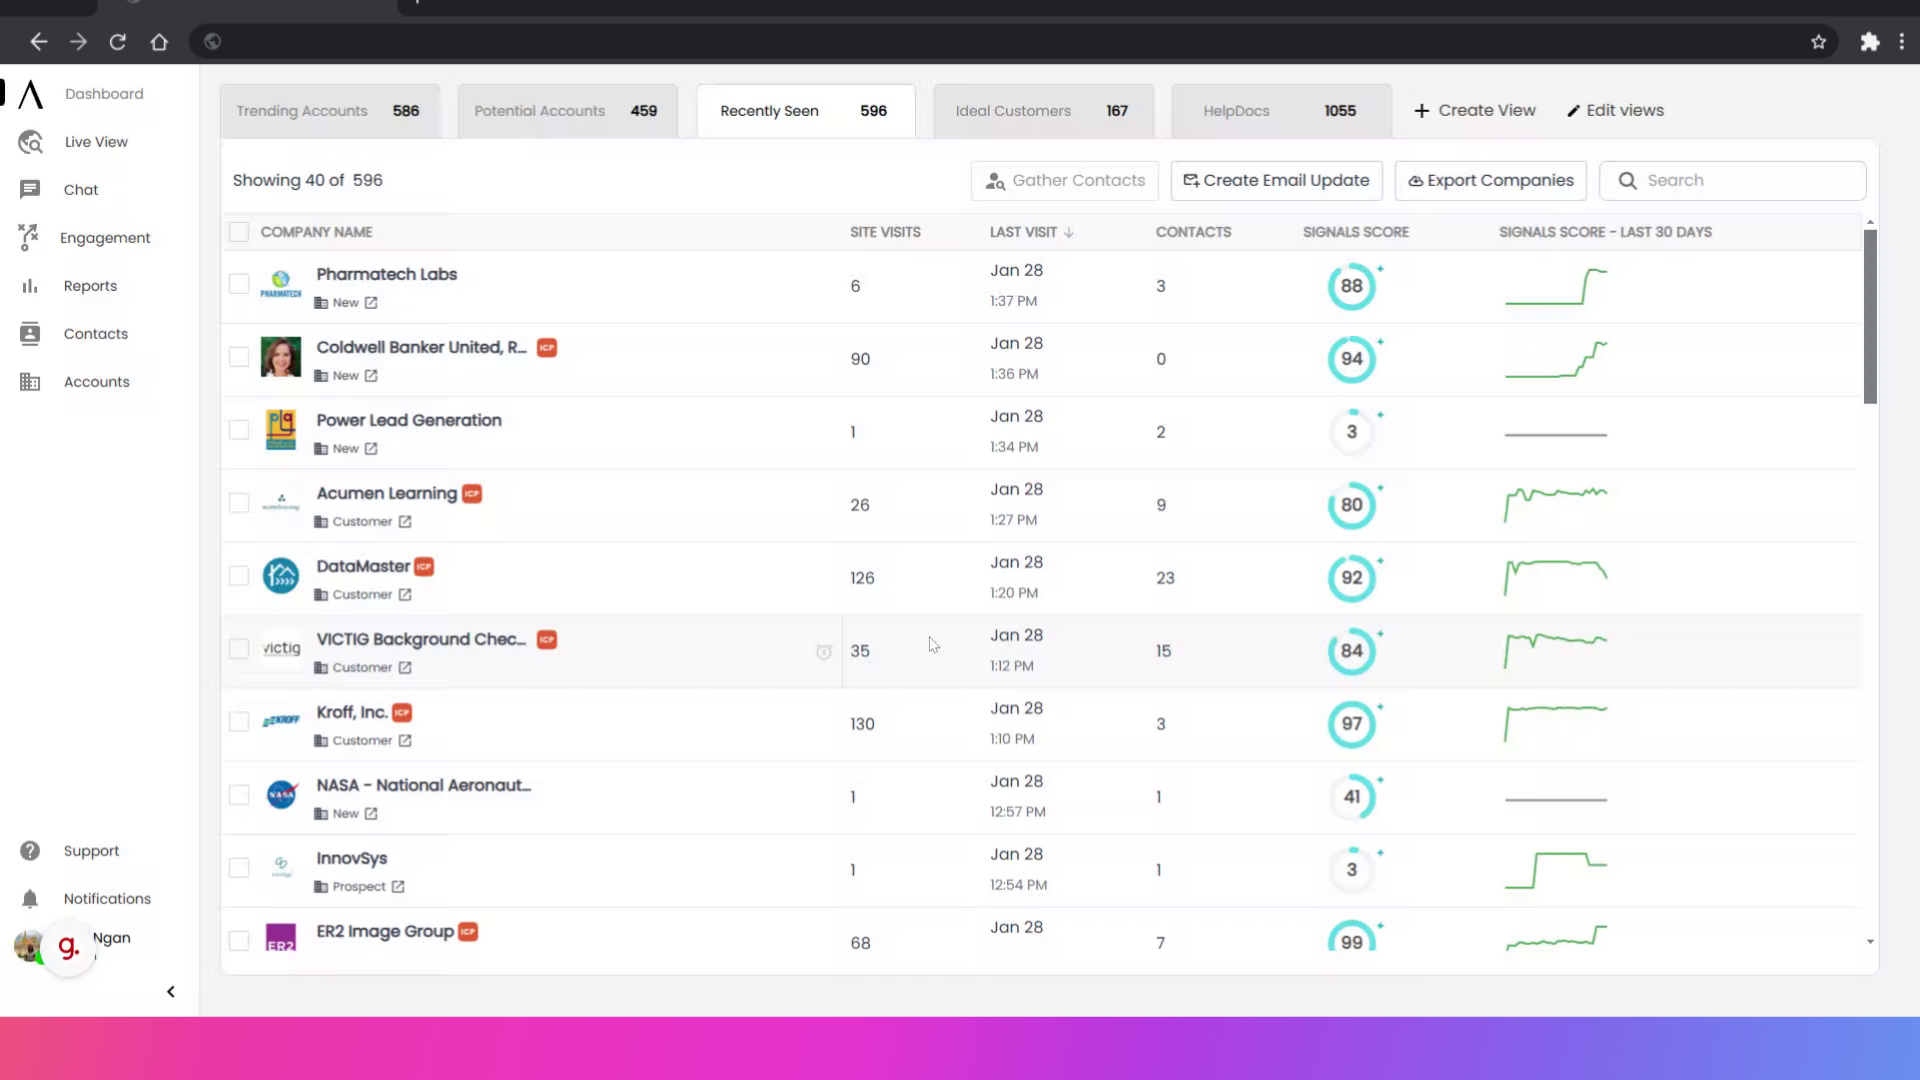The image size is (1920, 1080).
Task: Click the ICP badge next to DataMaster
Action: coord(424,567)
